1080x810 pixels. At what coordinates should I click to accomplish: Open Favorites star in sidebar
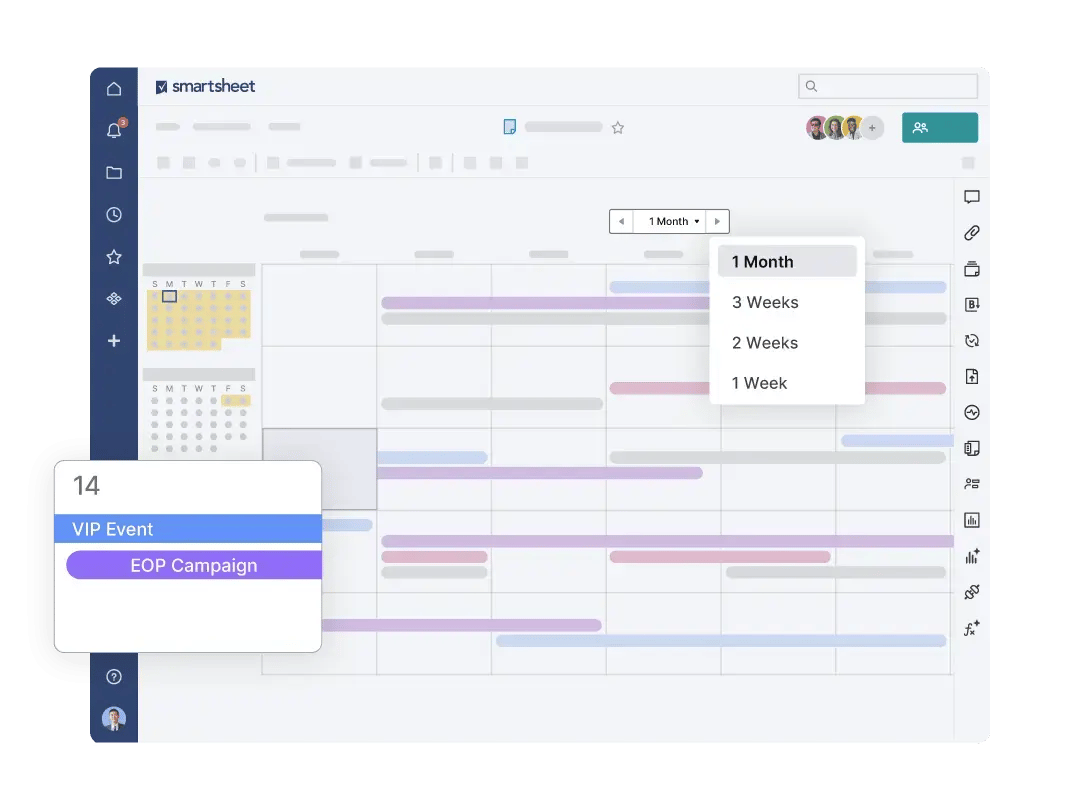[x=114, y=257]
